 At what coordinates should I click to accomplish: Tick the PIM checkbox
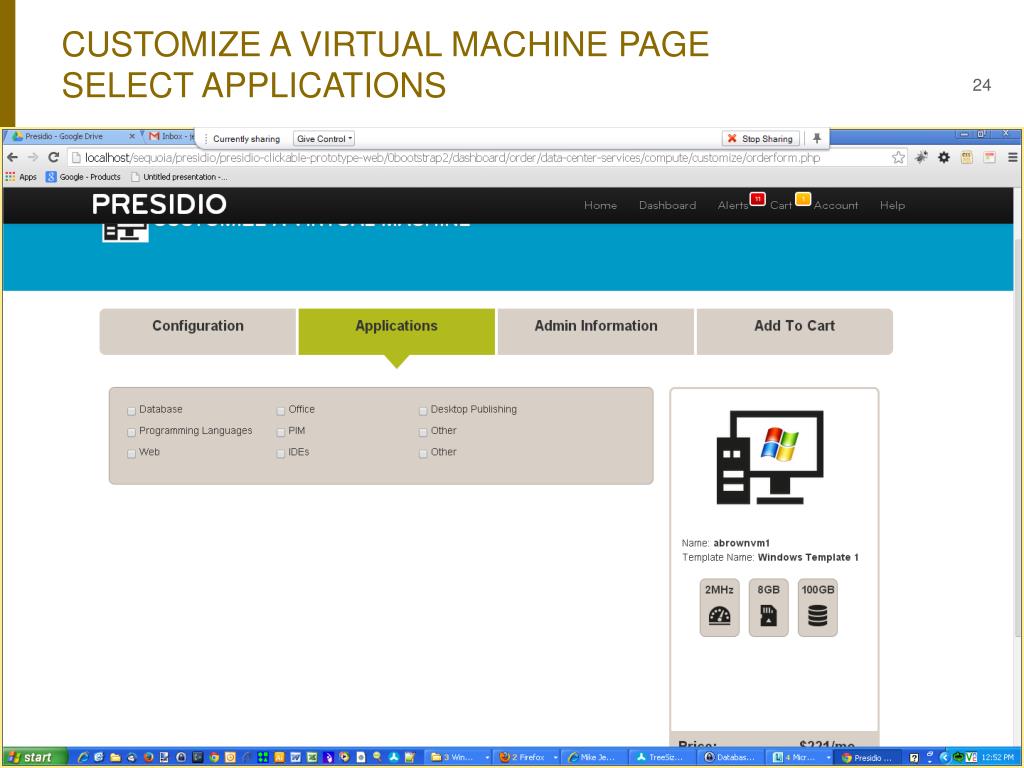pyautogui.click(x=281, y=432)
